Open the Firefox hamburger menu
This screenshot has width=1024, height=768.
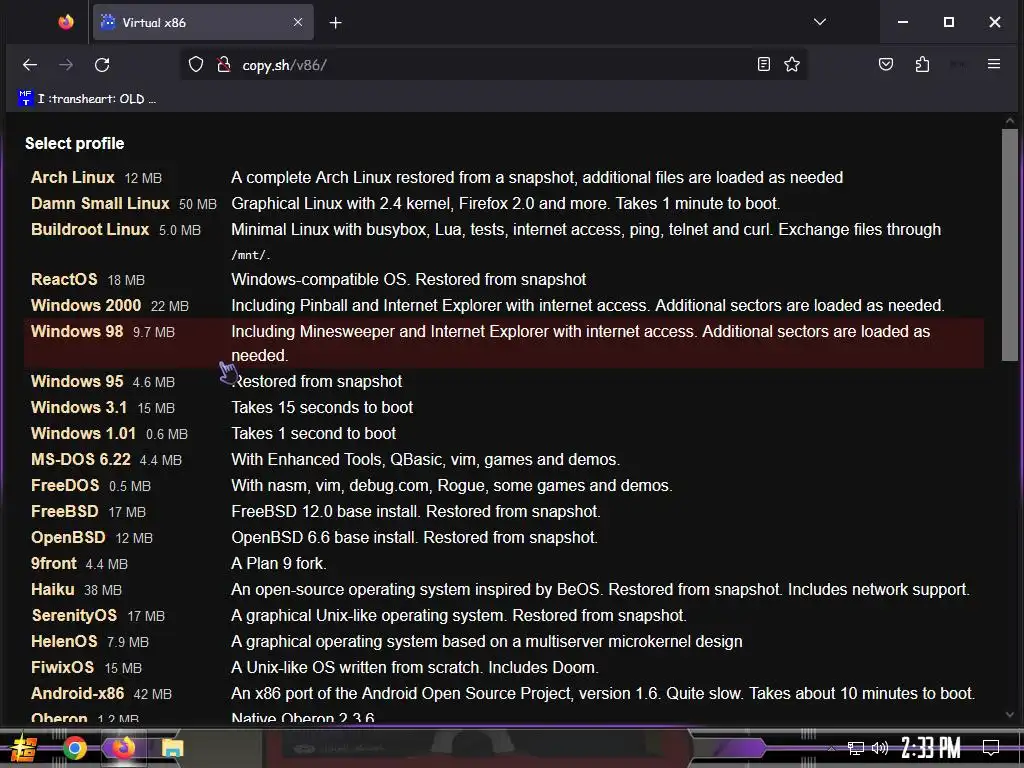(x=994, y=64)
